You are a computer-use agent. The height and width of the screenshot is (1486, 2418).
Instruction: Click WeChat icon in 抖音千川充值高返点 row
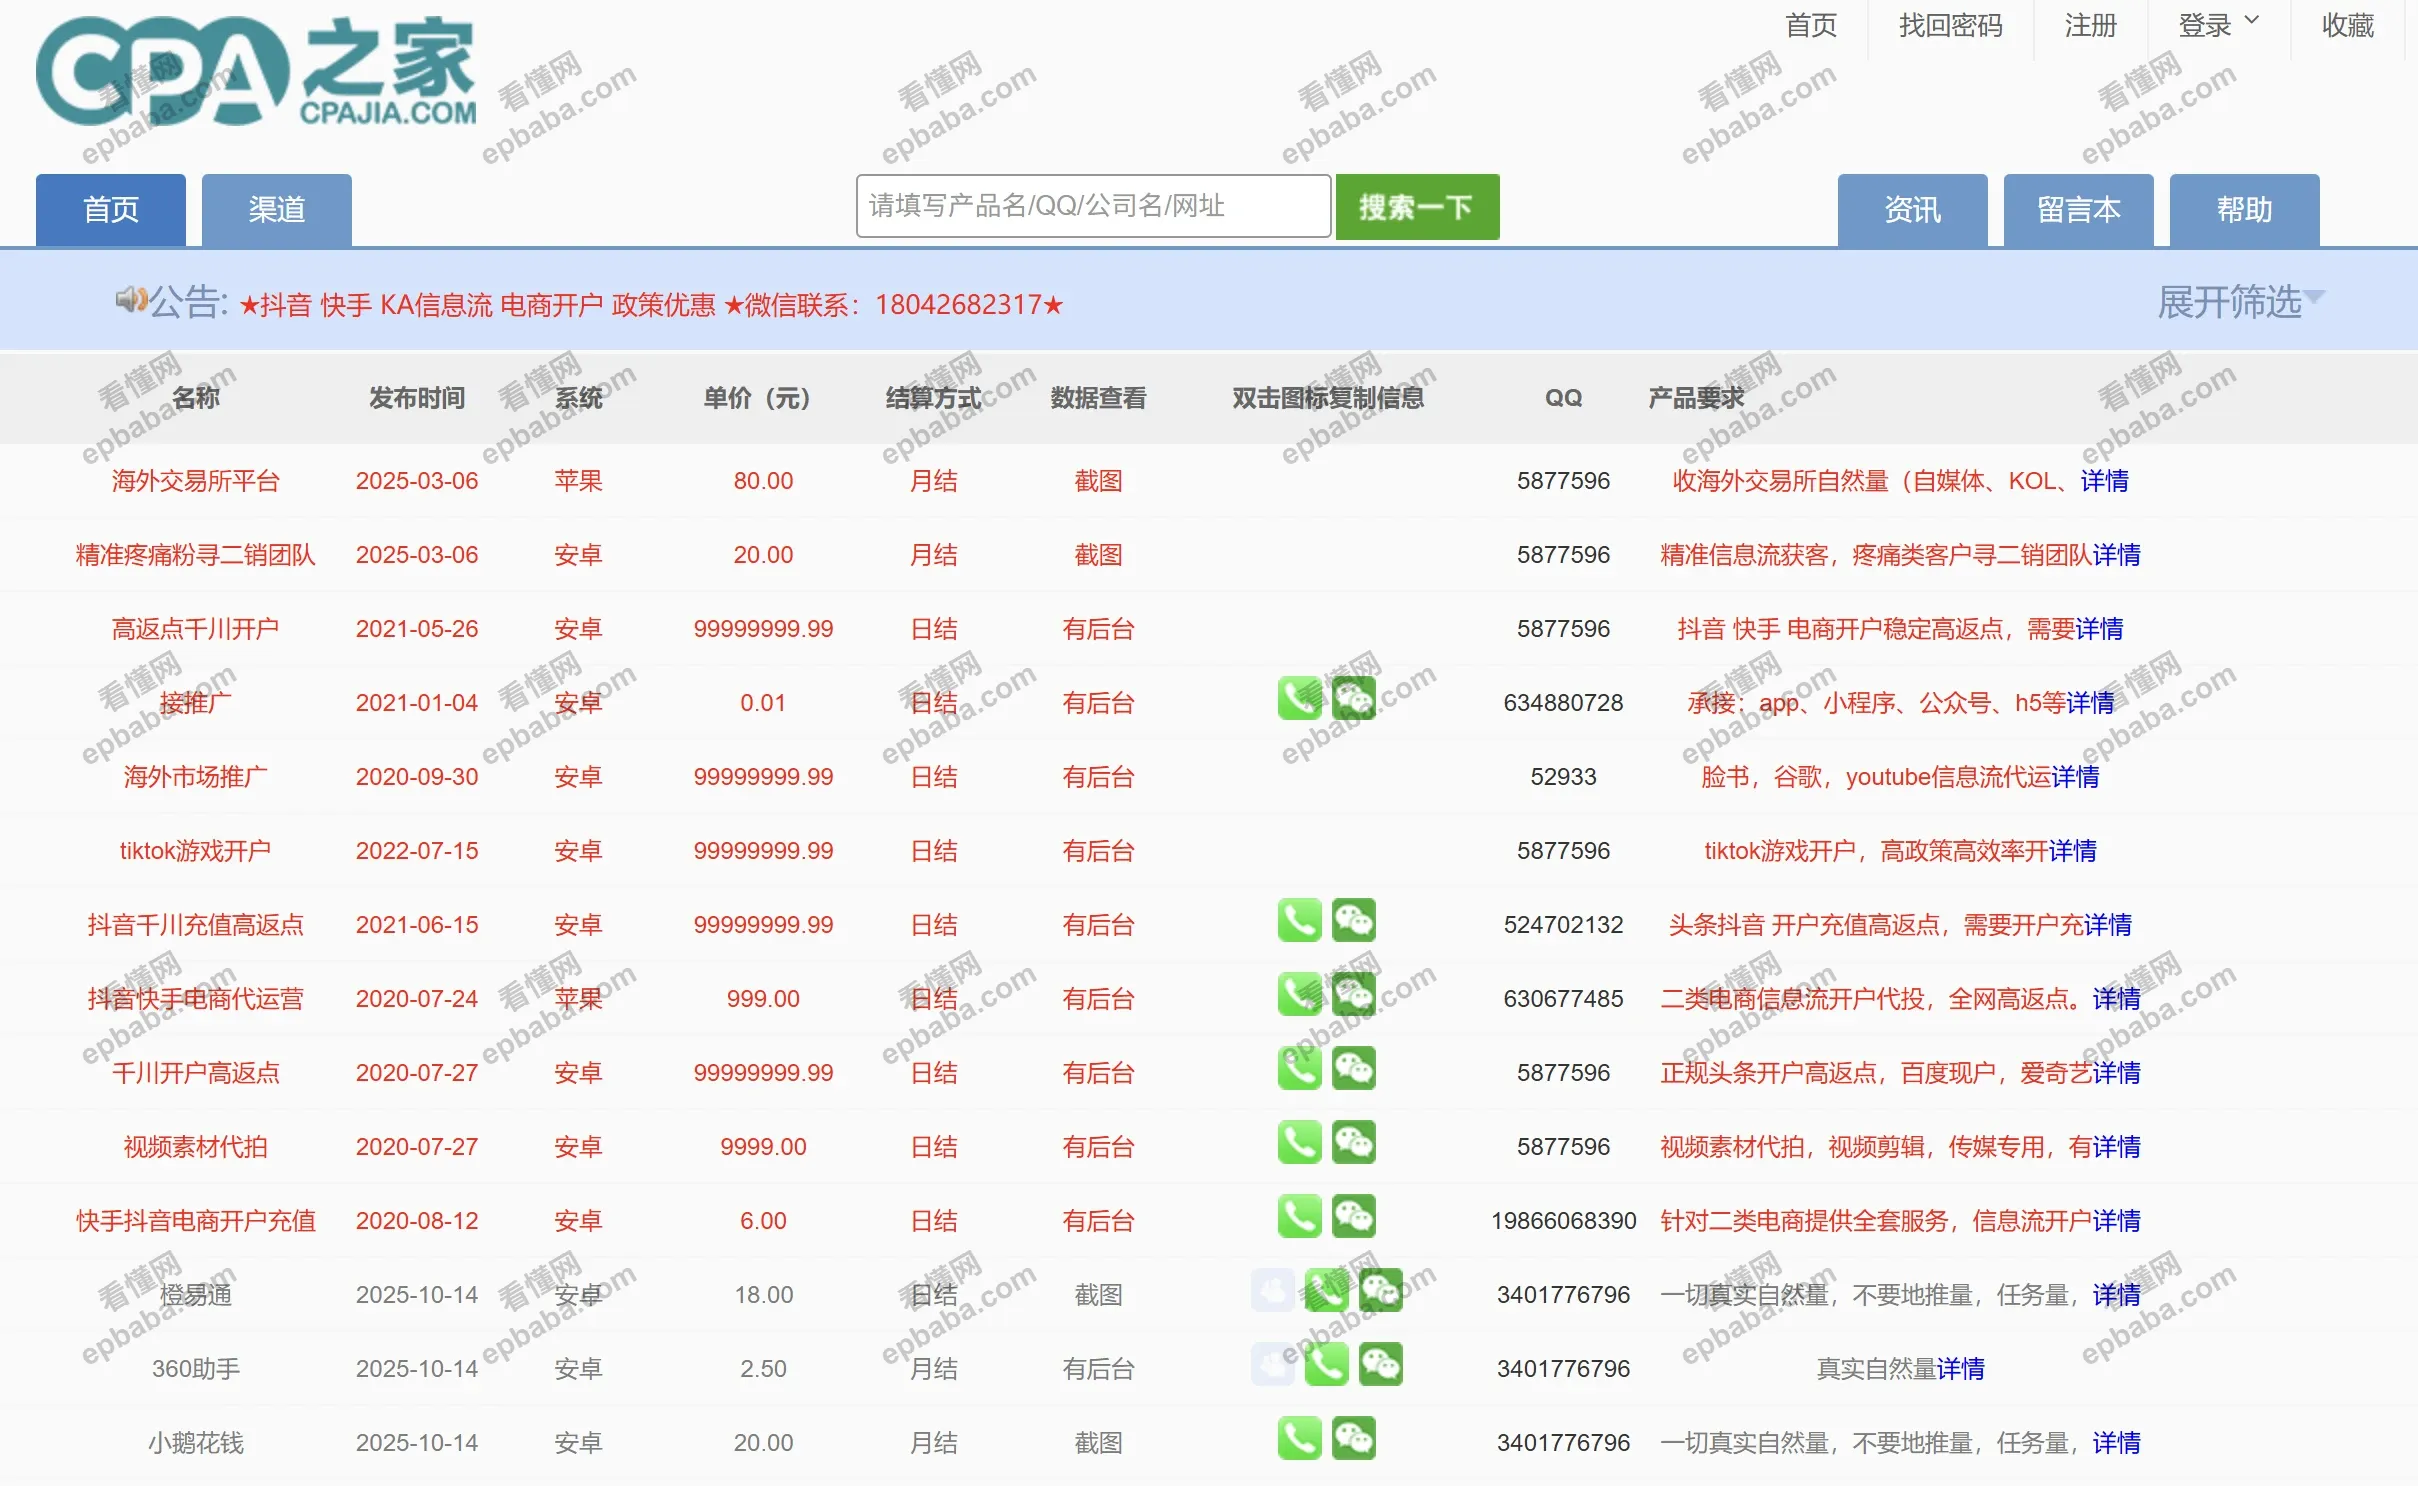pyautogui.click(x=1353, y=920)
